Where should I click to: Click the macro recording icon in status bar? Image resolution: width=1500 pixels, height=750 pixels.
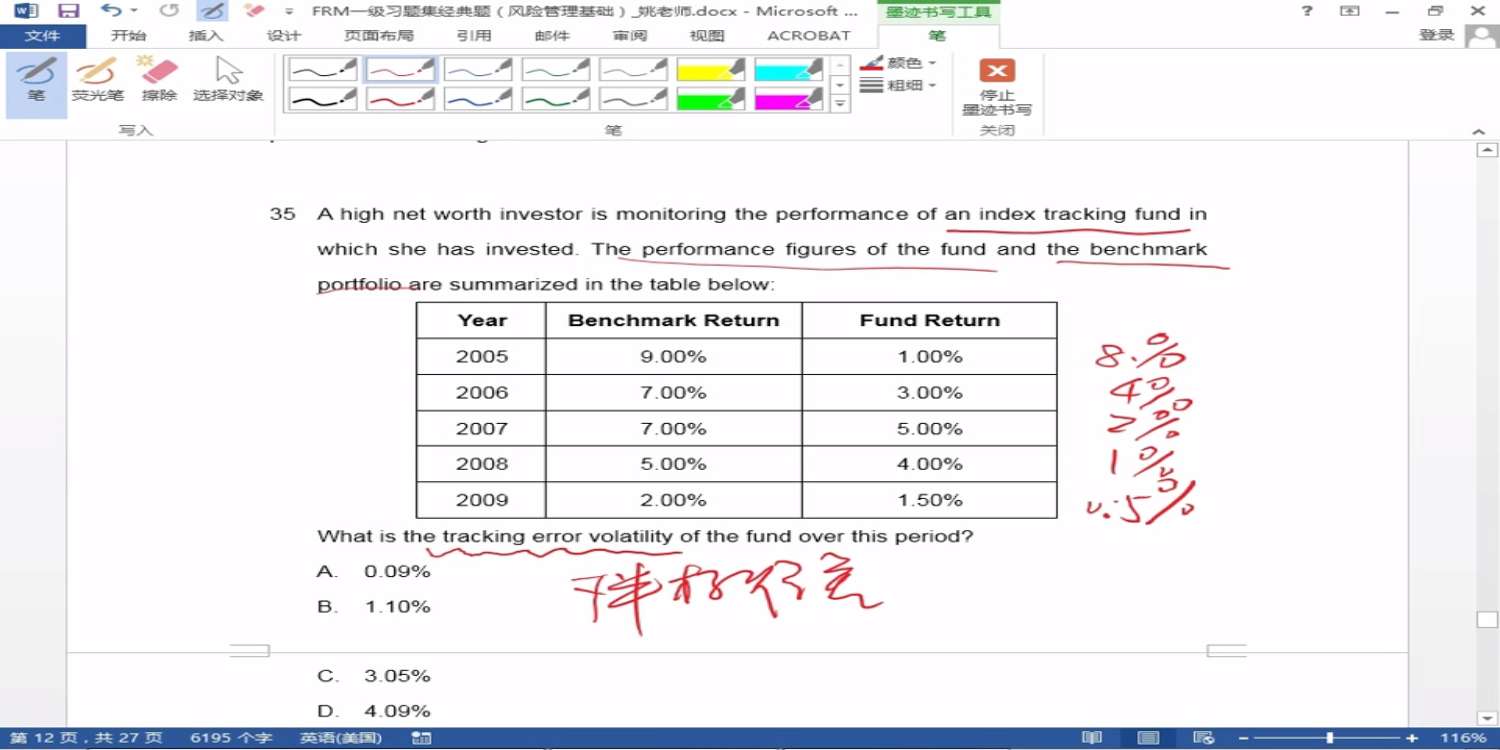pyautogui.click(x=421, y=738)
